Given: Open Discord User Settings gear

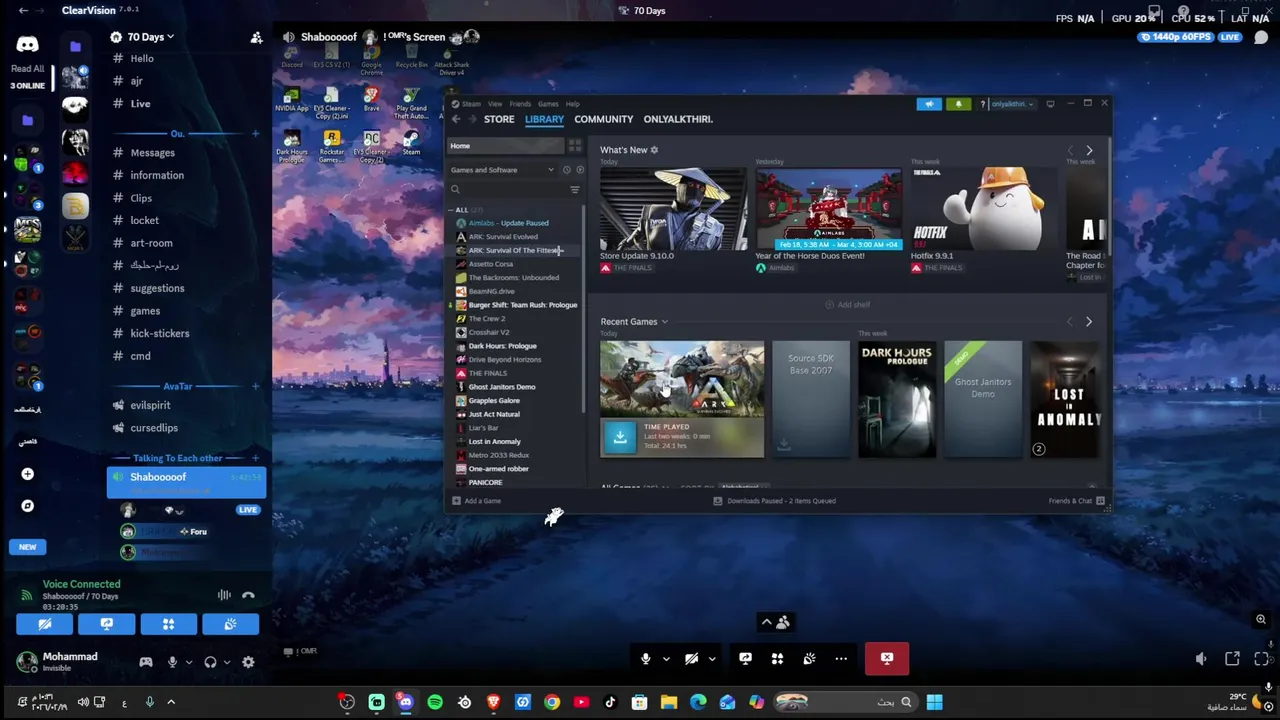Looking at the screenshot, I should pos(248,662).
